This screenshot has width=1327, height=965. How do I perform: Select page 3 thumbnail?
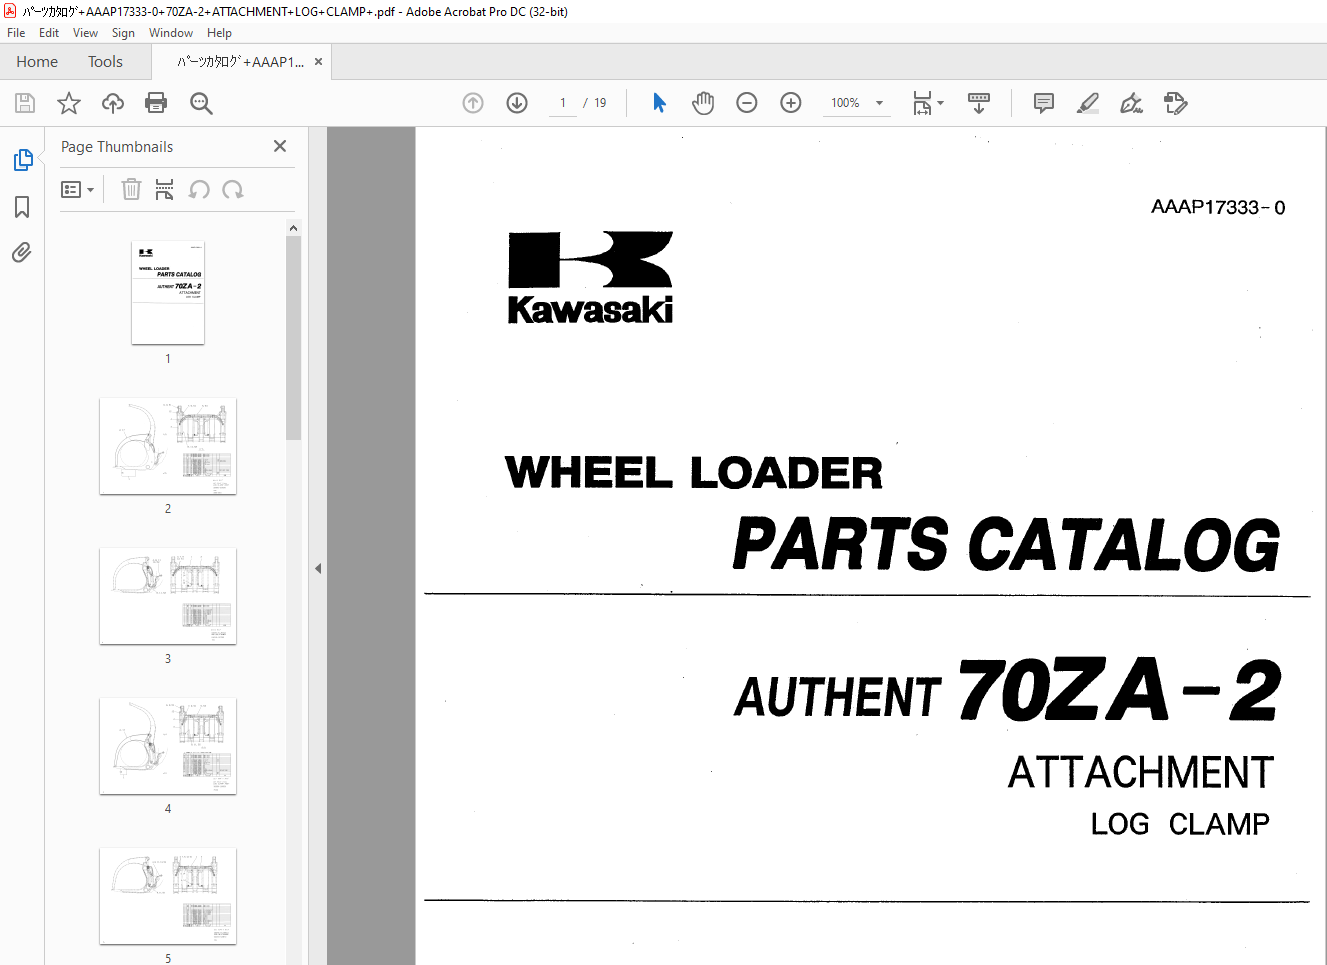168,596
